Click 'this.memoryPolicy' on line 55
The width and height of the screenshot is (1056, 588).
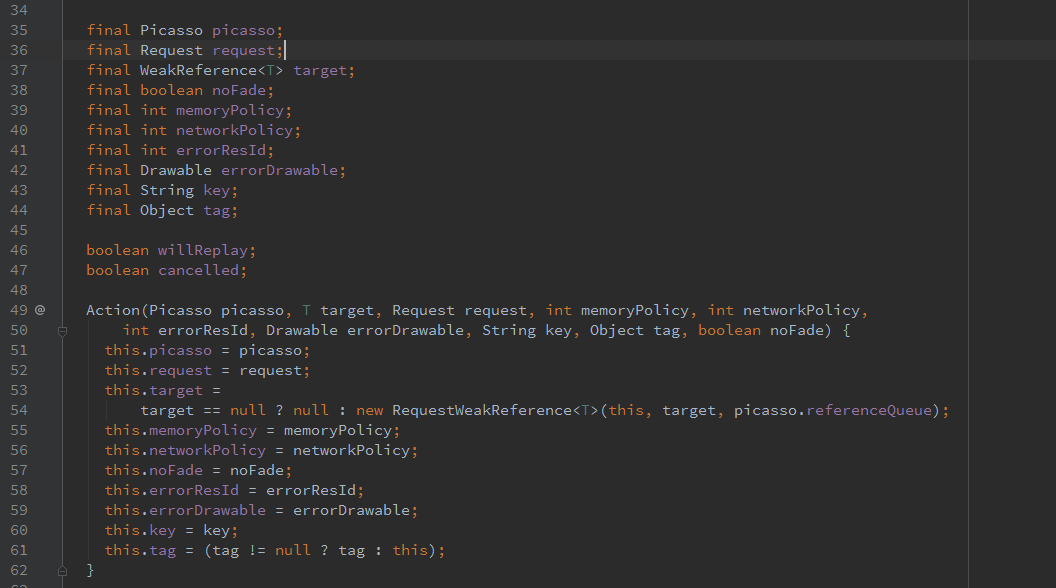(180, 430)
